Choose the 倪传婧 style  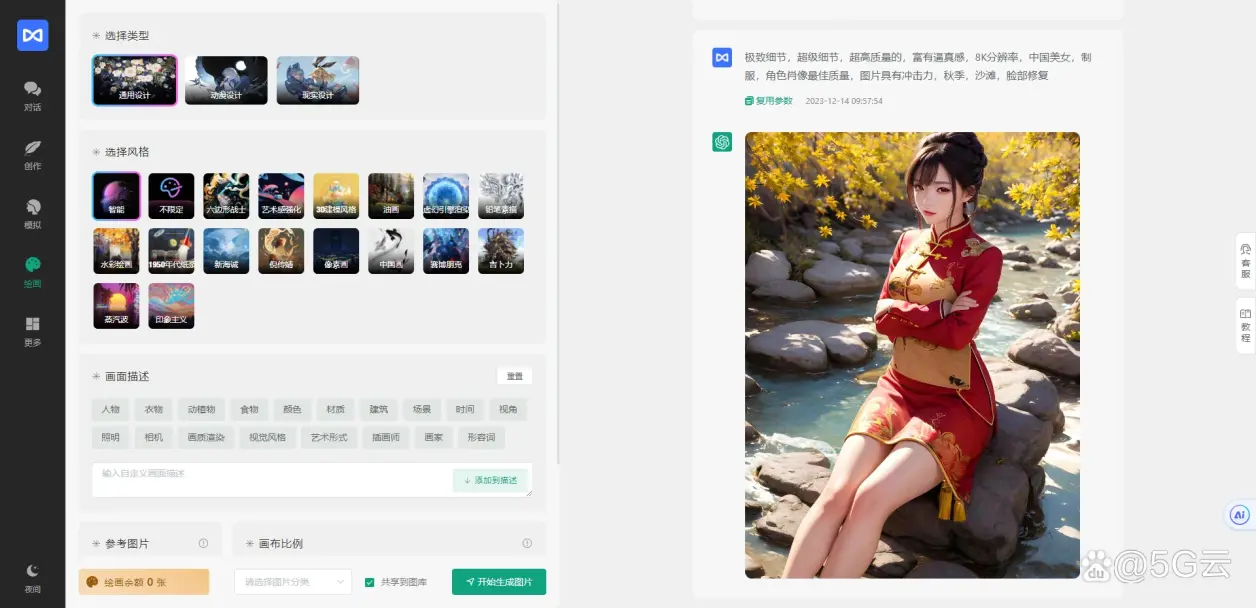tap(281, 251)
